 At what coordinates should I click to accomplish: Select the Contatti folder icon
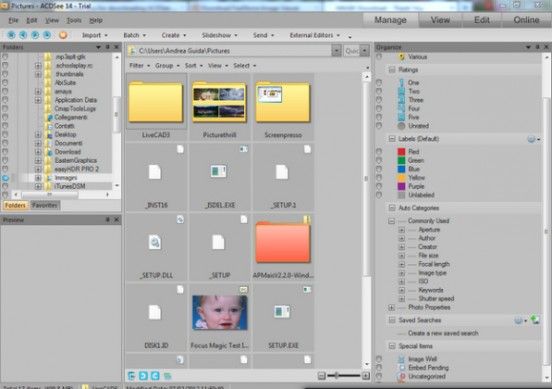(x=49, y=126)
